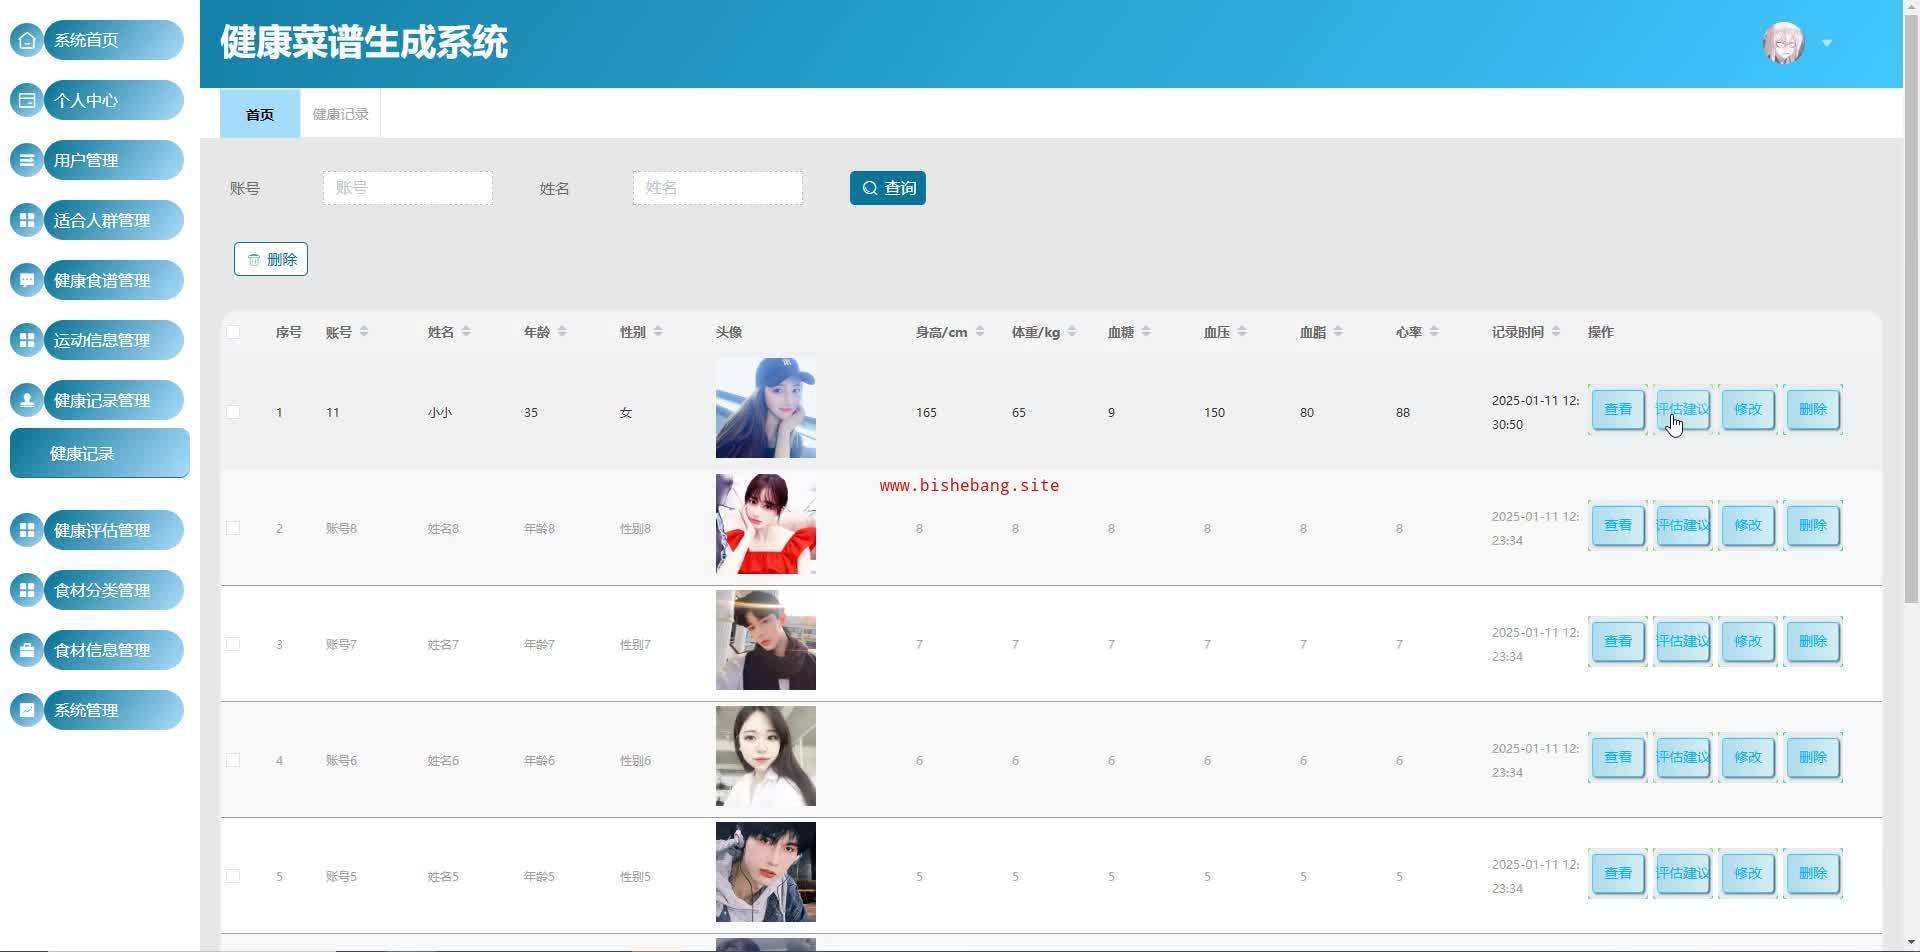Click the 姓名 search input field
Image resolution: width=1920 pixels, height=952 pixels.
coord(718,188)
